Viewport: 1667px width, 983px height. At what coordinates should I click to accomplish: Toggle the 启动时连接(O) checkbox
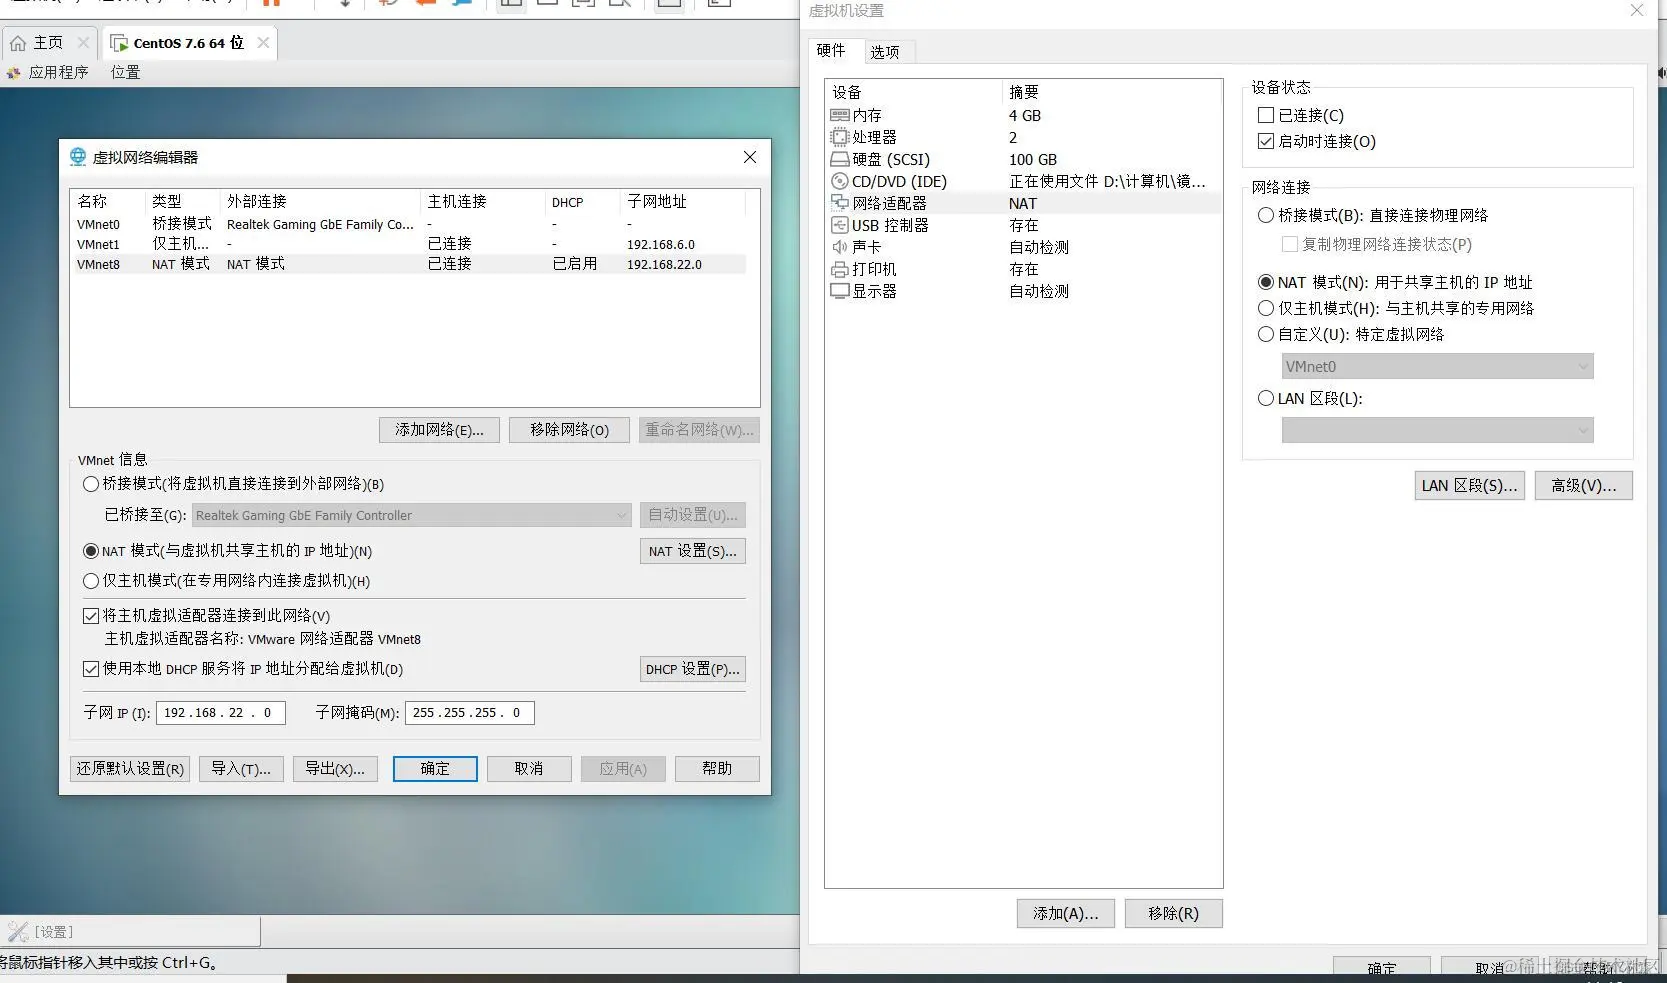[x=1266, y=141]
